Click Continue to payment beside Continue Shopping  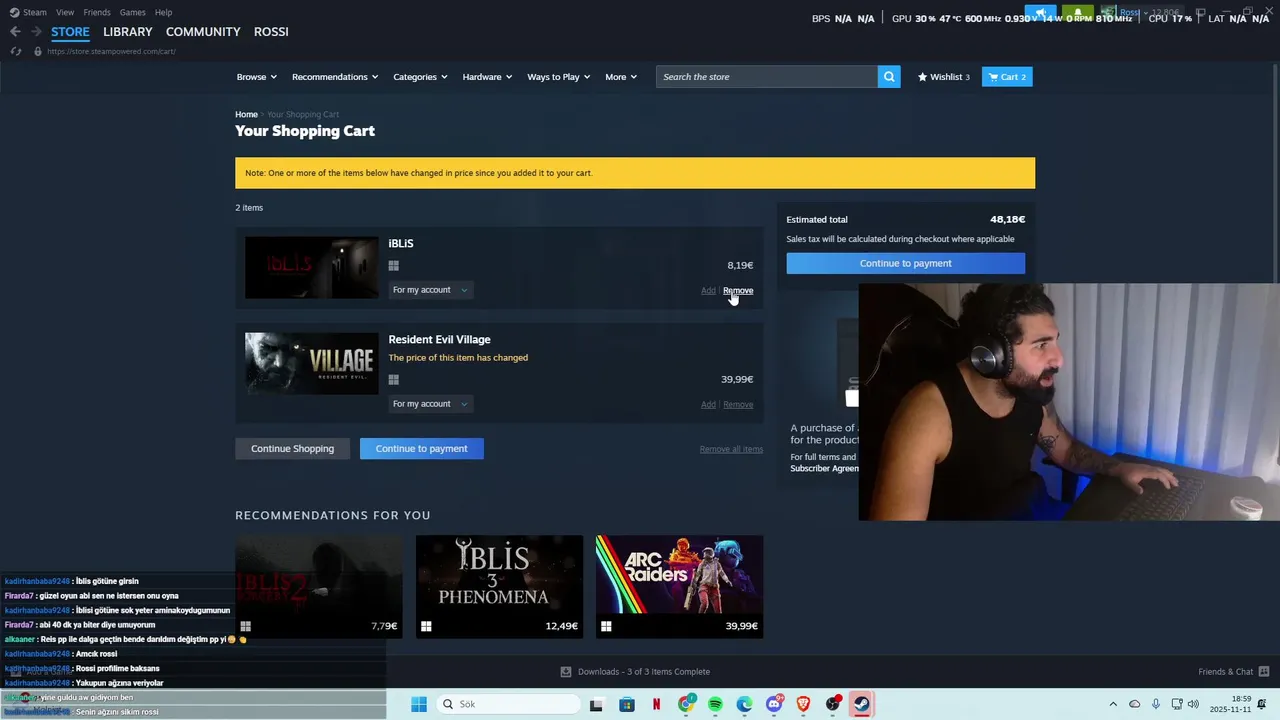(x=421, y=449)
